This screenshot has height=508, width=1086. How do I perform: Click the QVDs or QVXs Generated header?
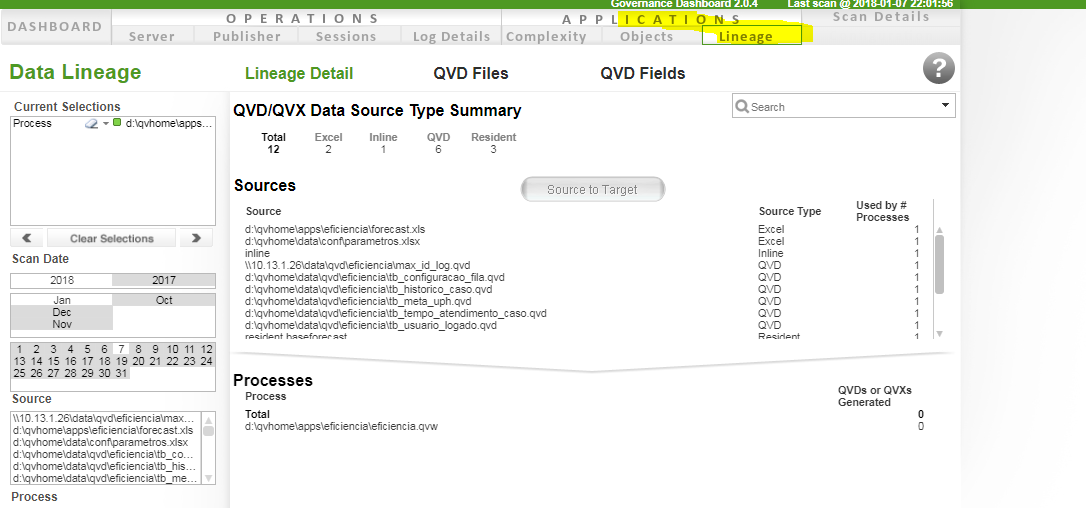click(x=875, y=396)
